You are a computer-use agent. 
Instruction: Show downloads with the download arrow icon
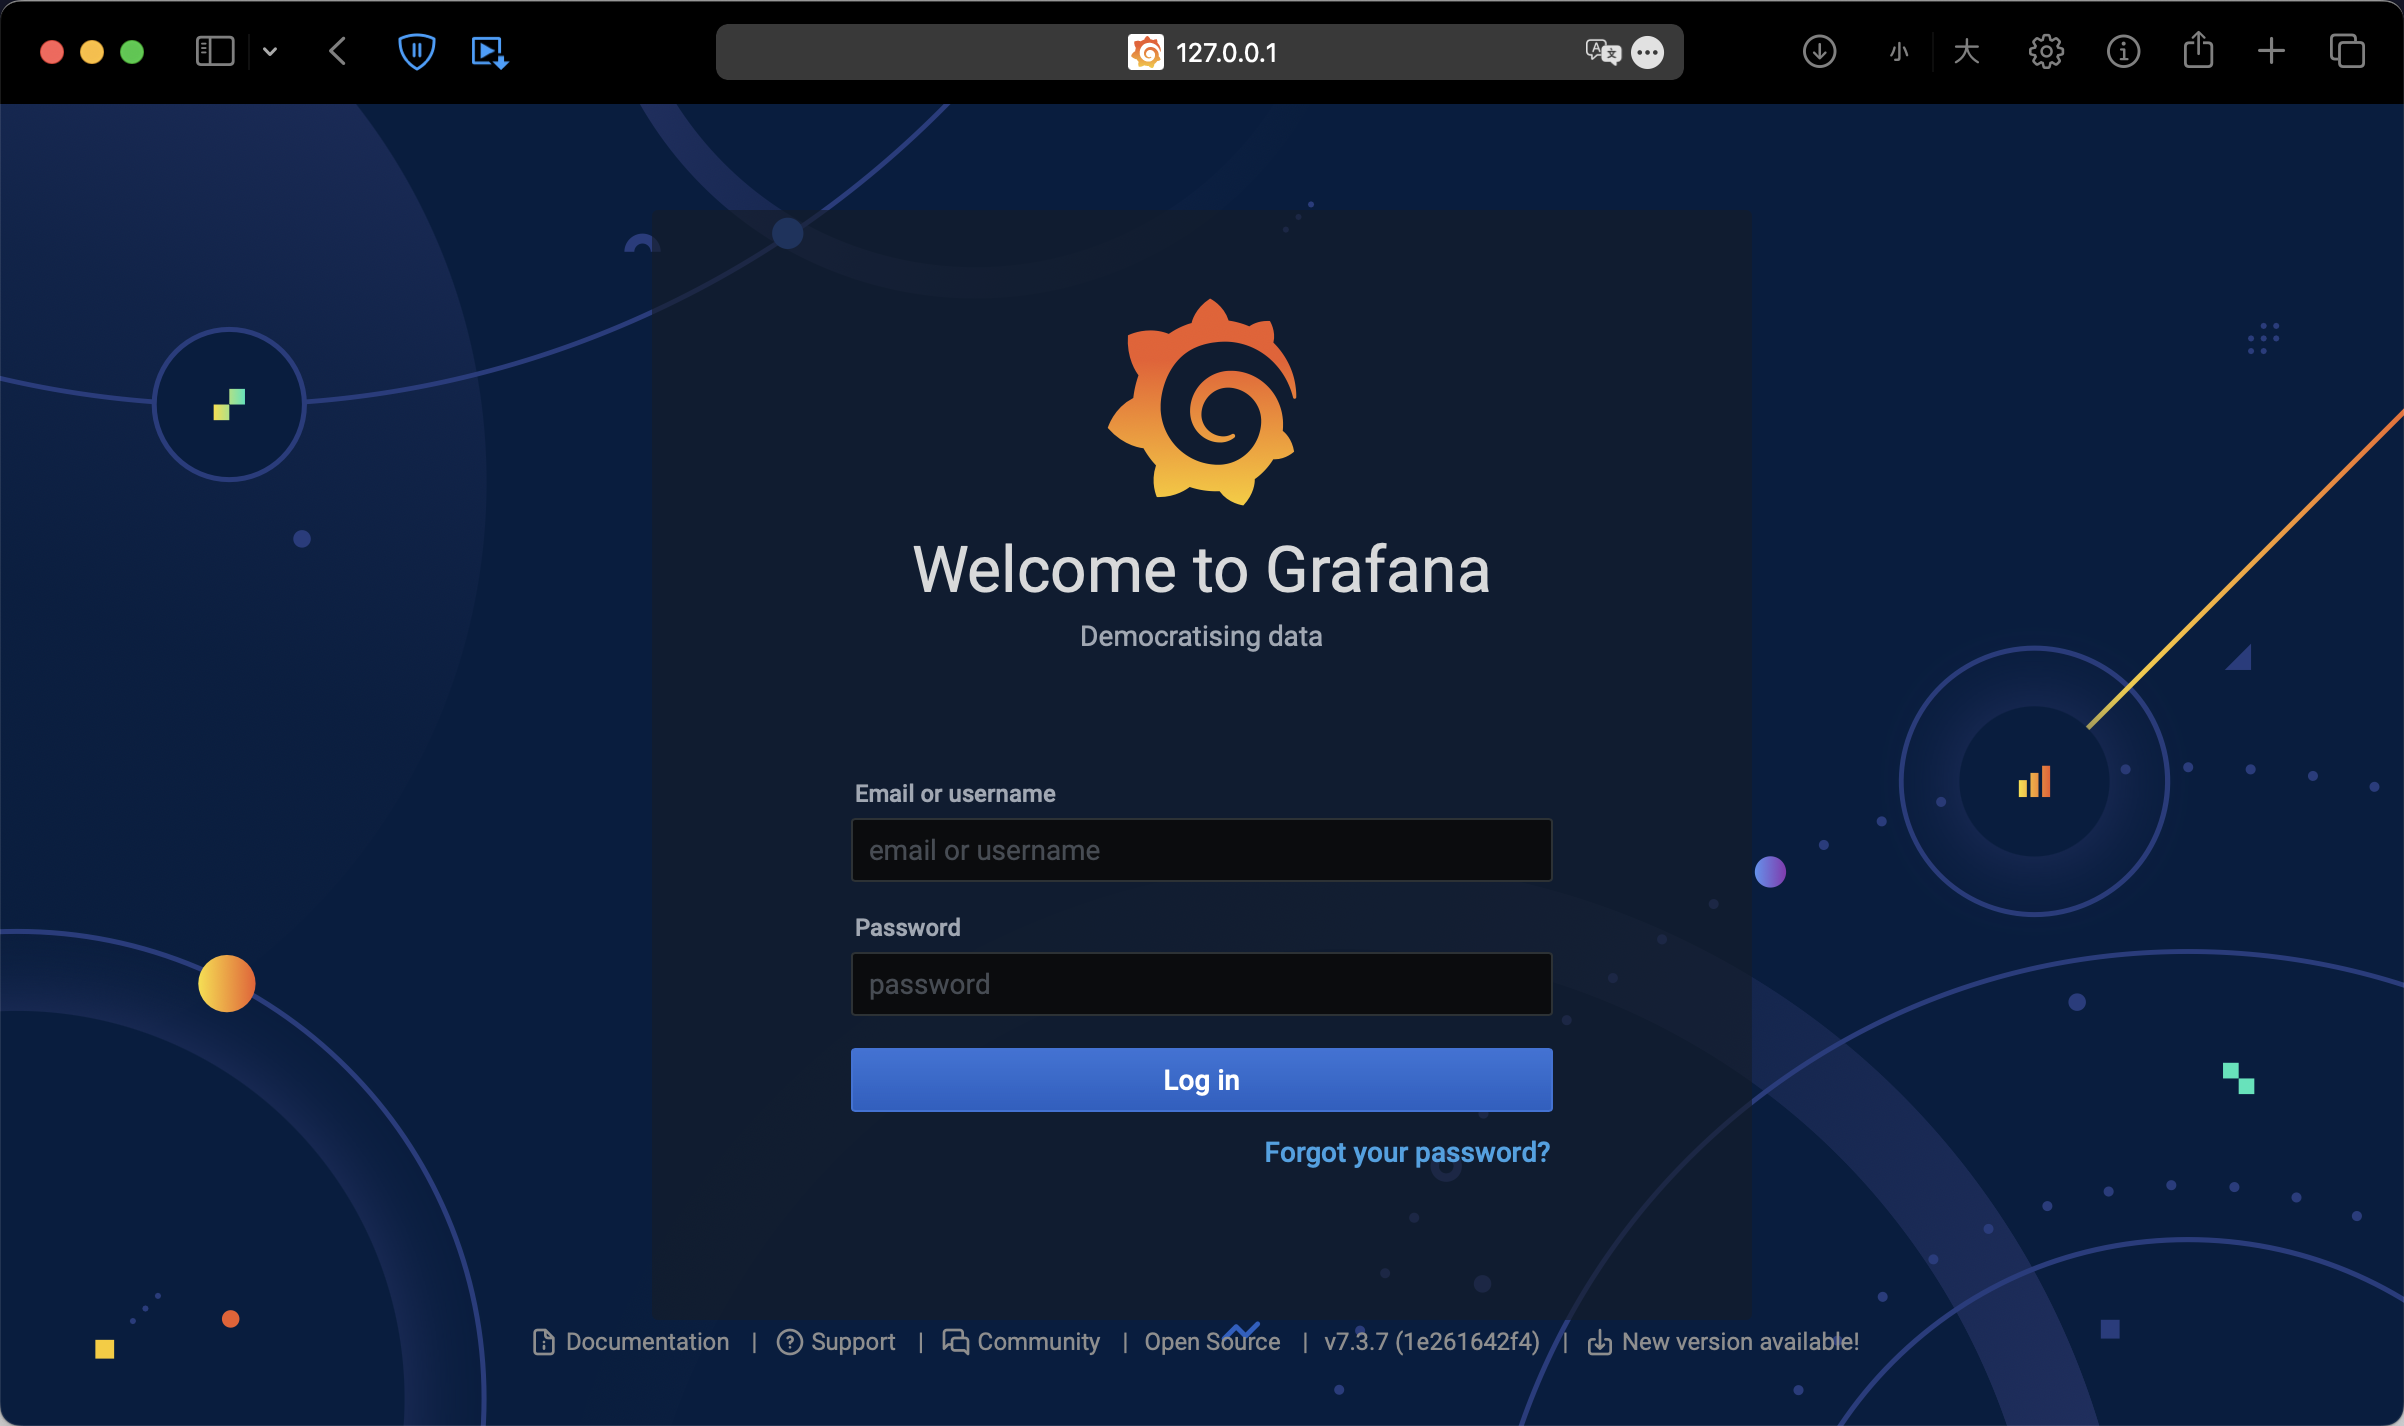point(1819,51)
